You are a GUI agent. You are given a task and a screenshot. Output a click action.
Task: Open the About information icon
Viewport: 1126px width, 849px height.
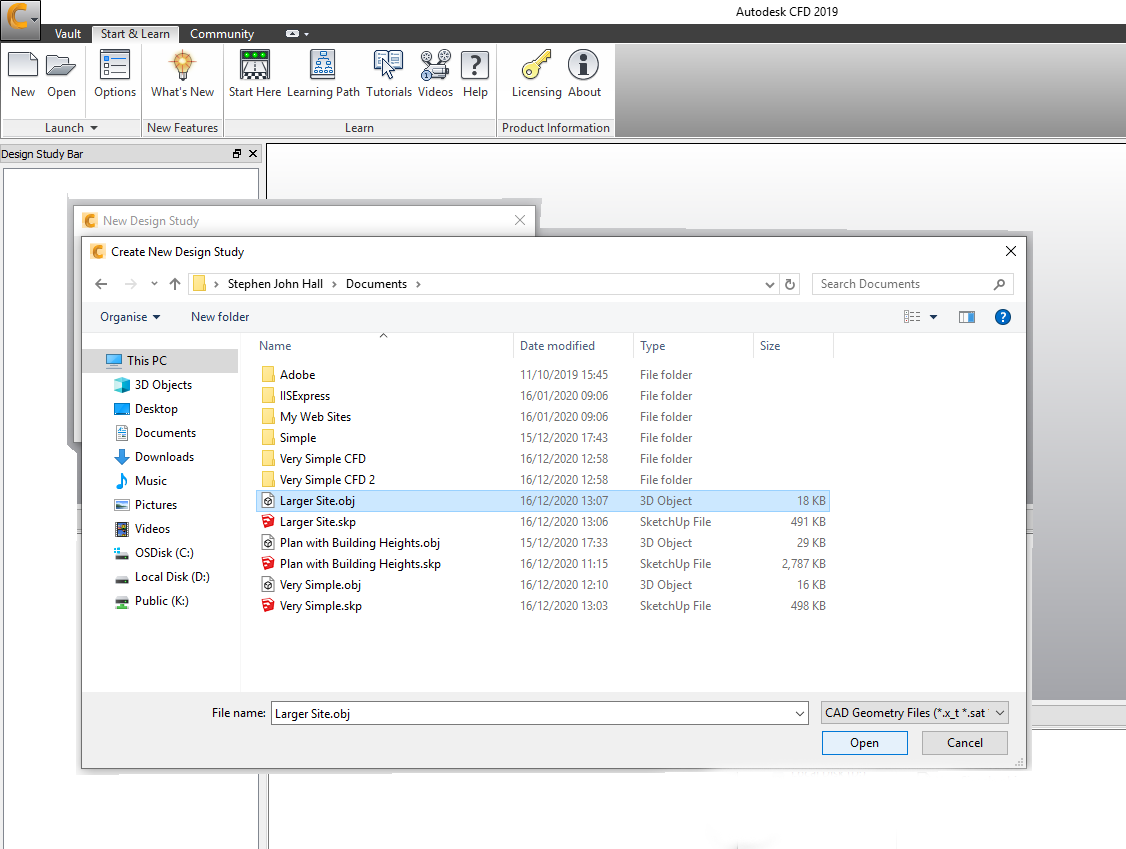(584, 67)
